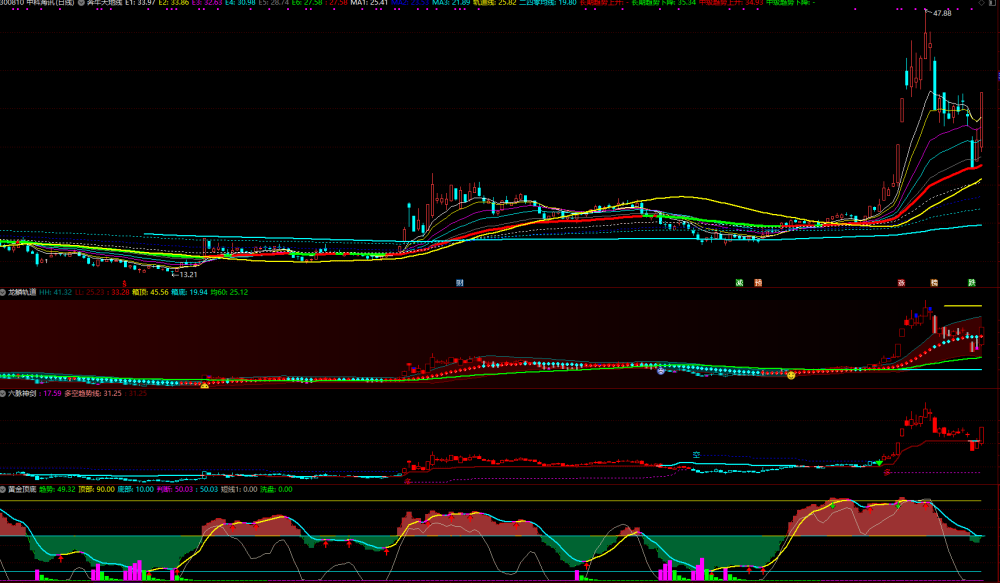Click the blue face signal in 龙麟轨道 panel
This screenshot has height=583, width=1000.
coord(661,370)
